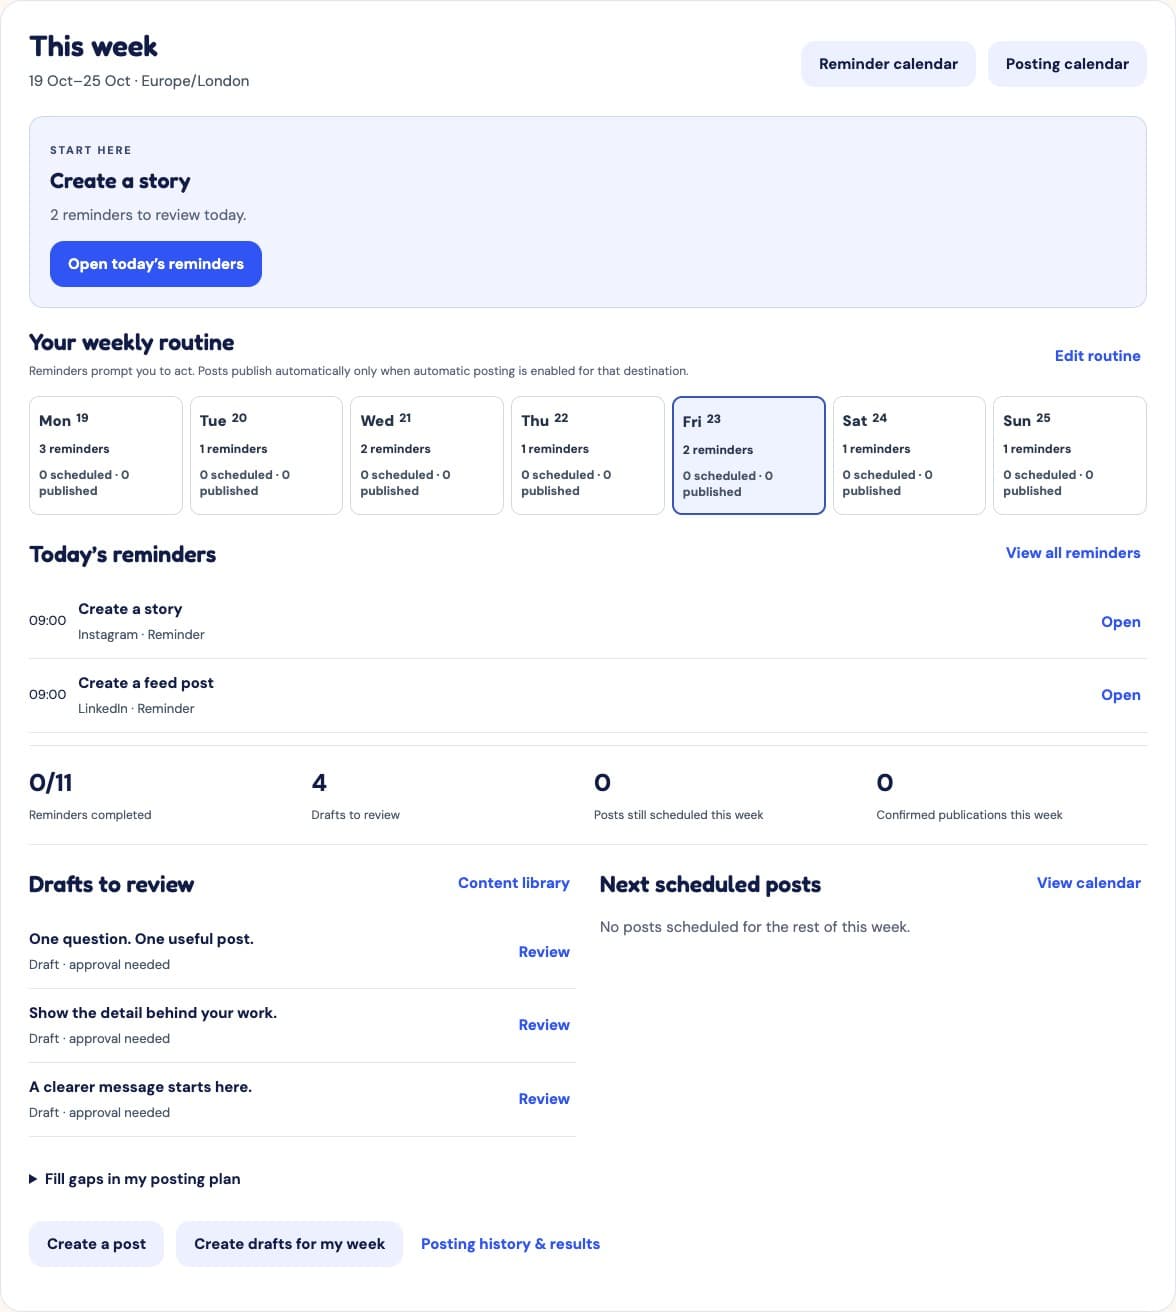Open the Create a feed post reminder

coord(1120,695)
